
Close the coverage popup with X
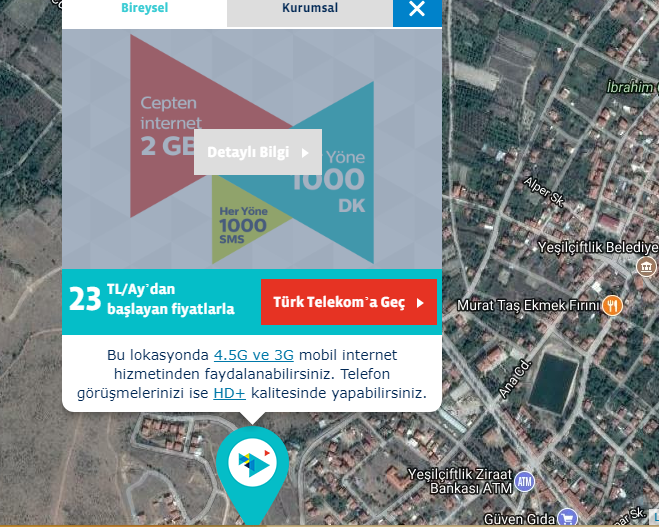[417, 9]
